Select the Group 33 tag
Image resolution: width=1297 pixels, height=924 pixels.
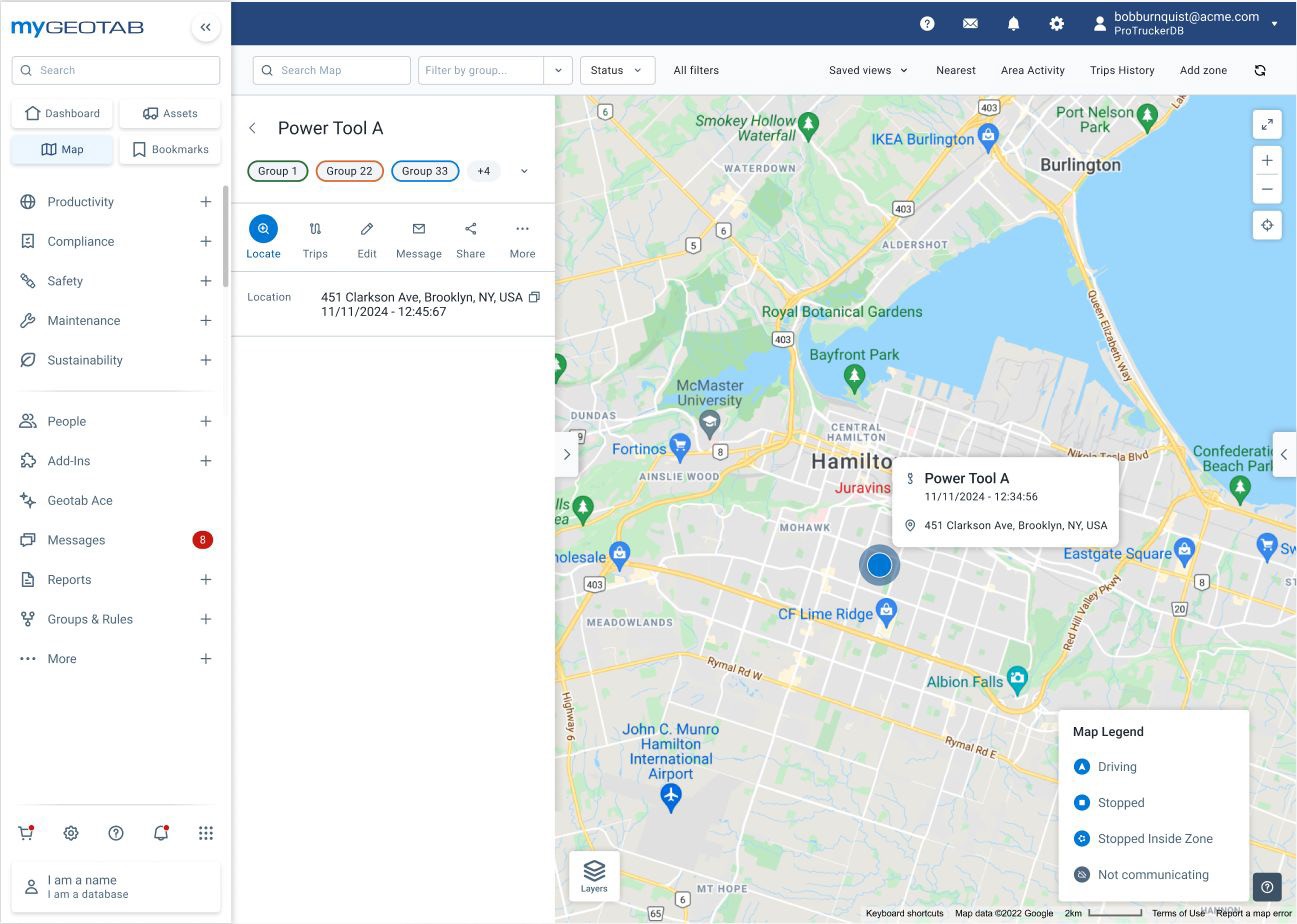click(425, 171)
